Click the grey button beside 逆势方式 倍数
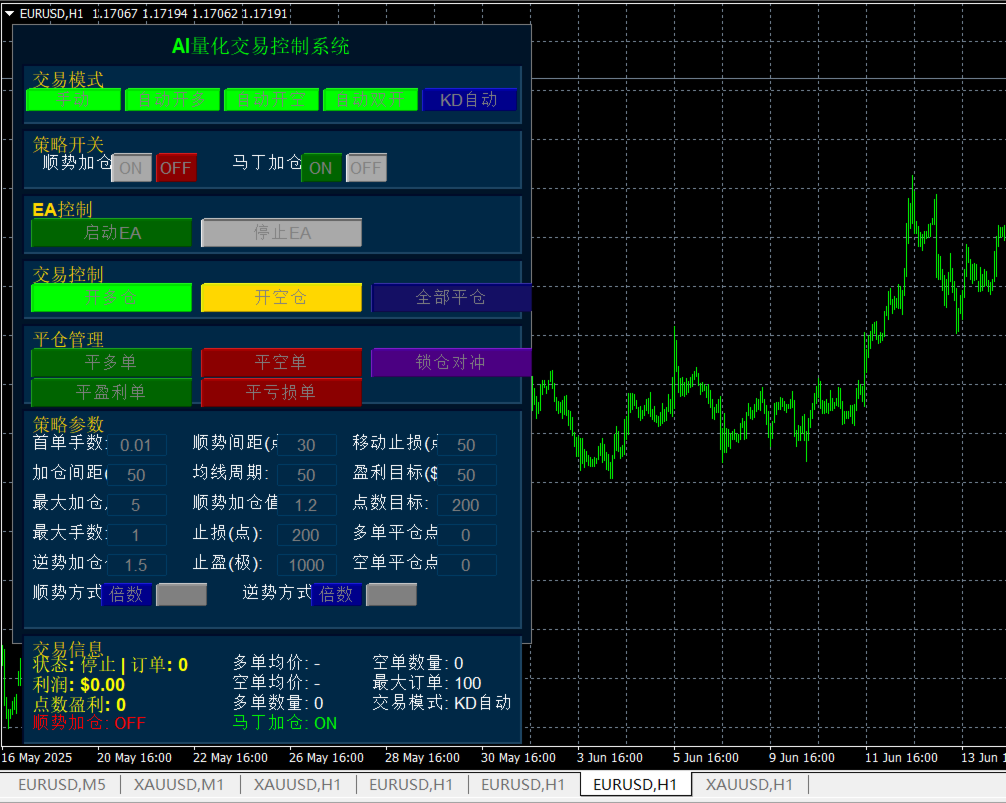 (x=391, y=595)
